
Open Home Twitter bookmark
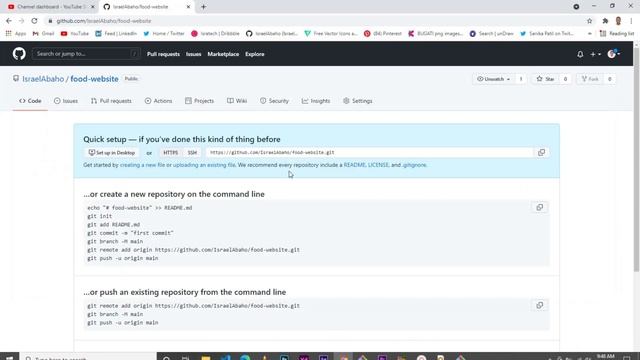point(164,33)
